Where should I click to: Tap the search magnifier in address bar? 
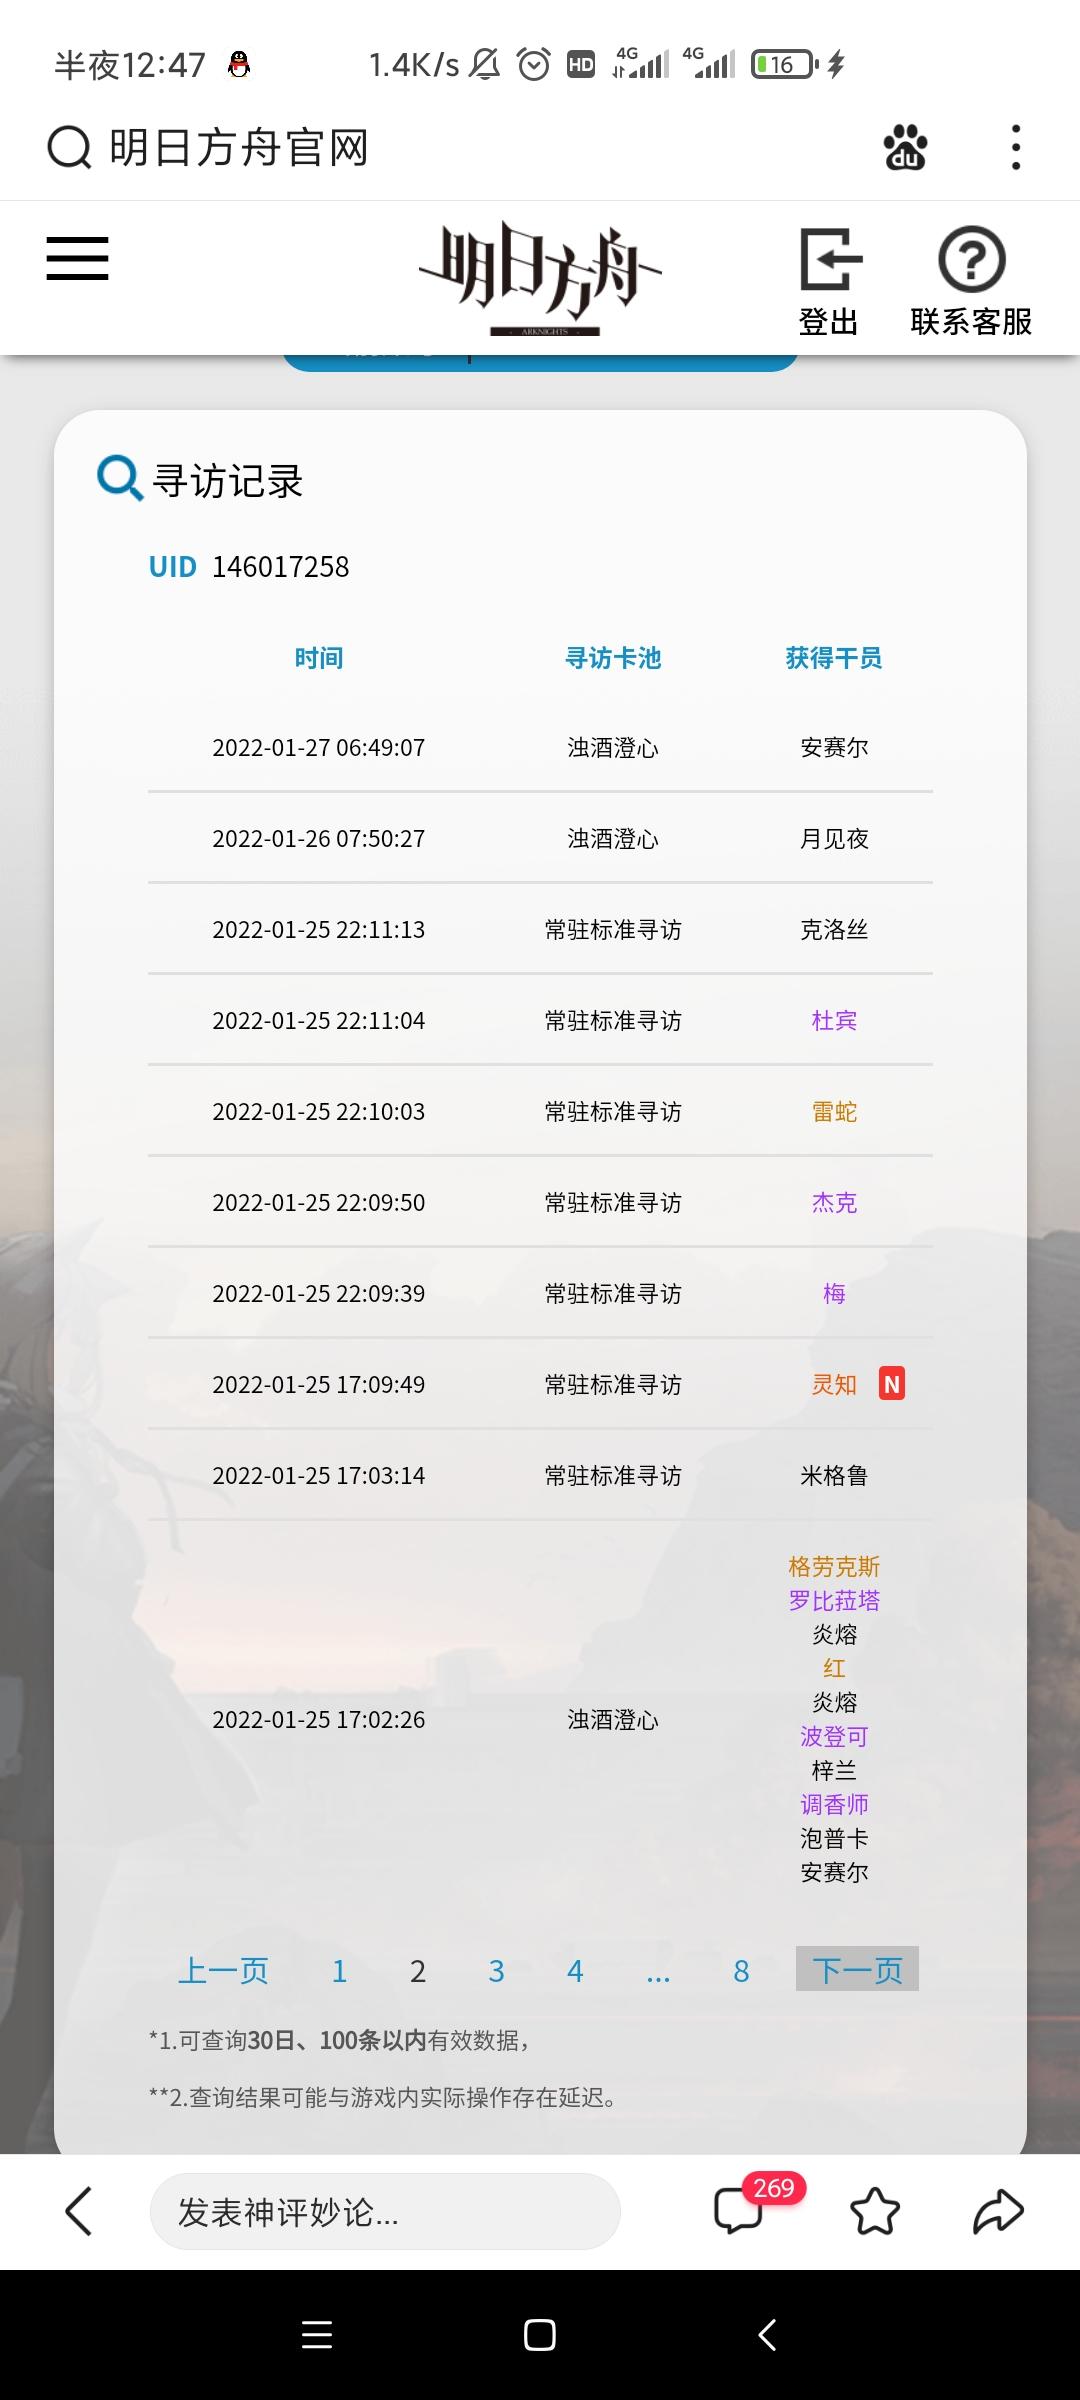click(69, 149)
